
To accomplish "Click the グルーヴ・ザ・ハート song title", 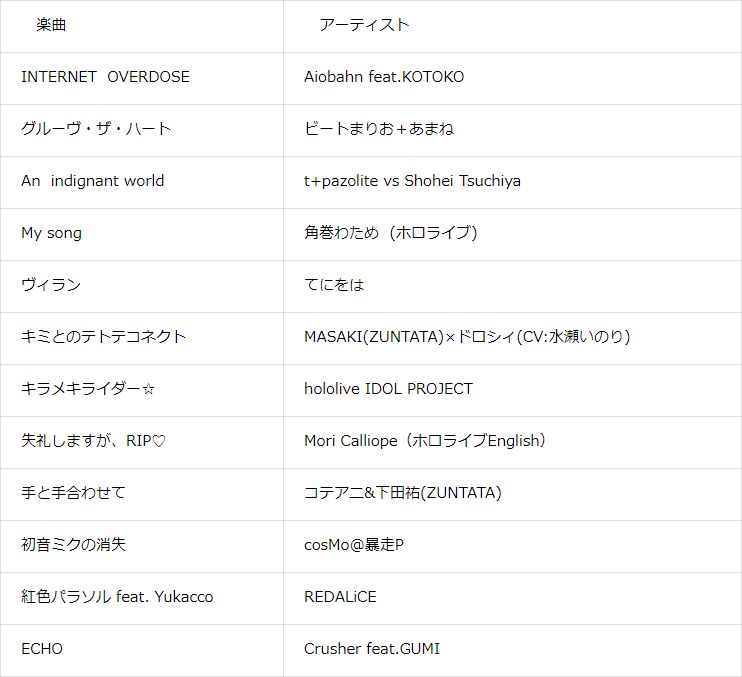I will pos(96,129).
